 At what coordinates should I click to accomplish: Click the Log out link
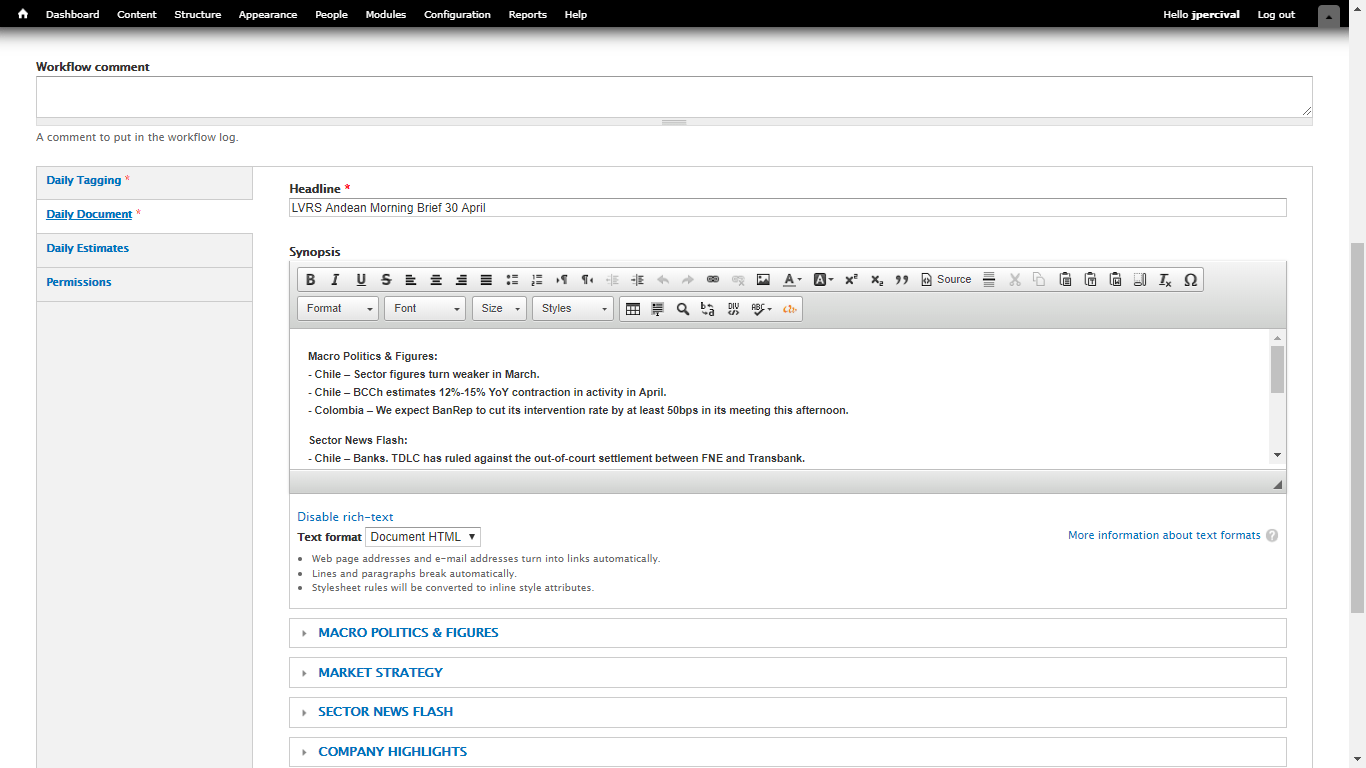[x=1276, y=15]
